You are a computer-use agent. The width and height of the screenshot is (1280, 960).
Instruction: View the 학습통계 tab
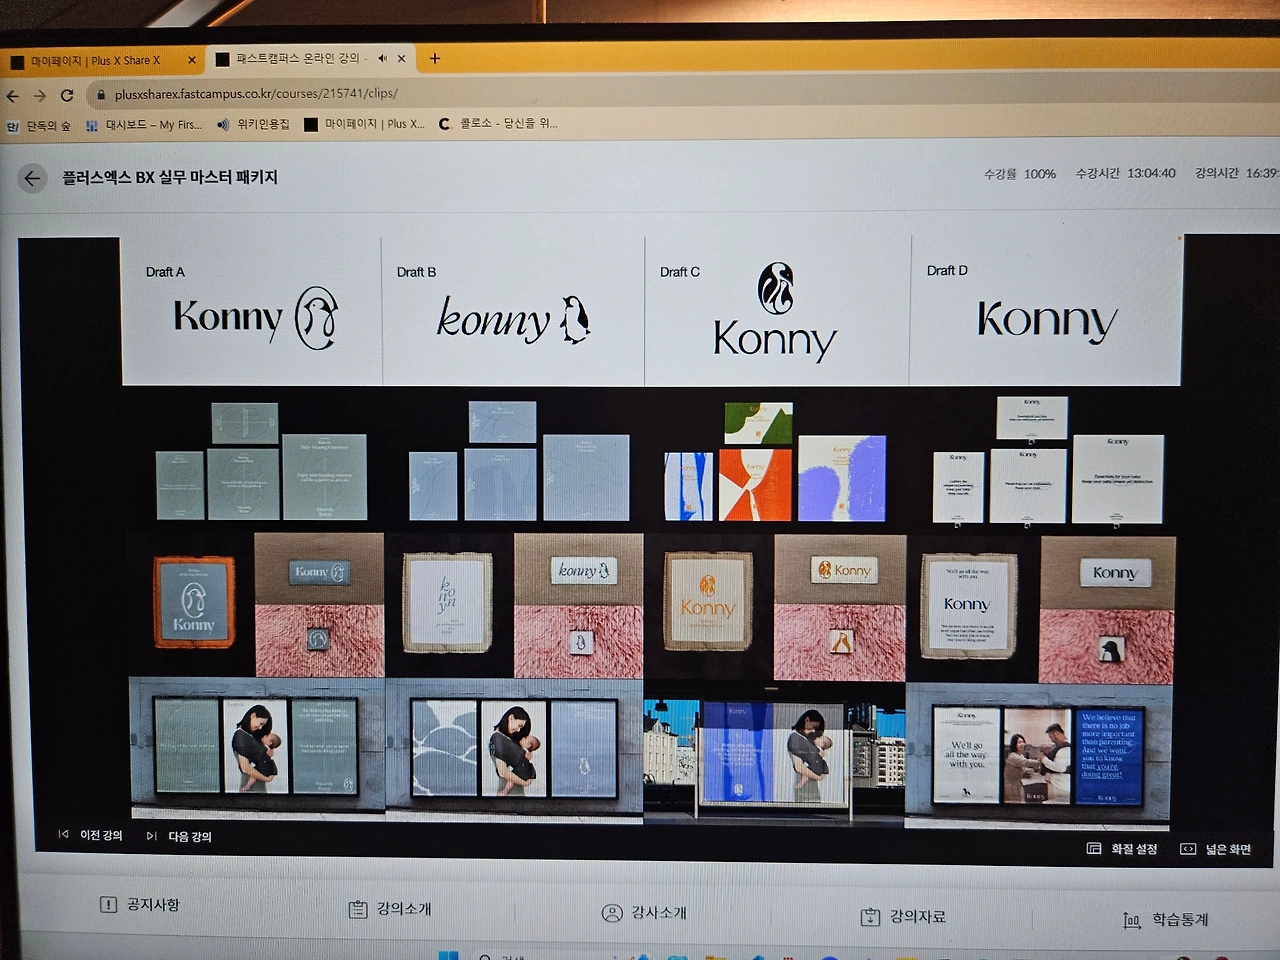[x=1166, y=919]
